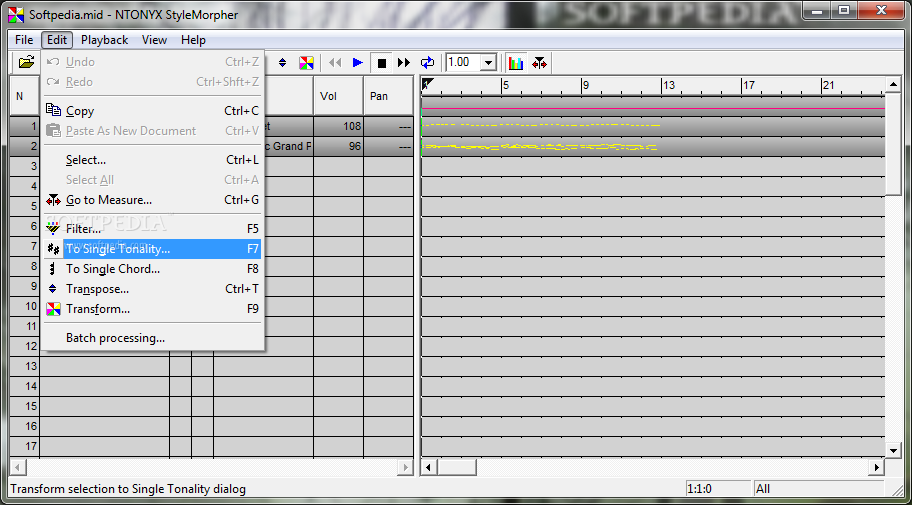Click the 1:1:0 position status field
Viewport: 912px width, 505px height.
(718, 489)
